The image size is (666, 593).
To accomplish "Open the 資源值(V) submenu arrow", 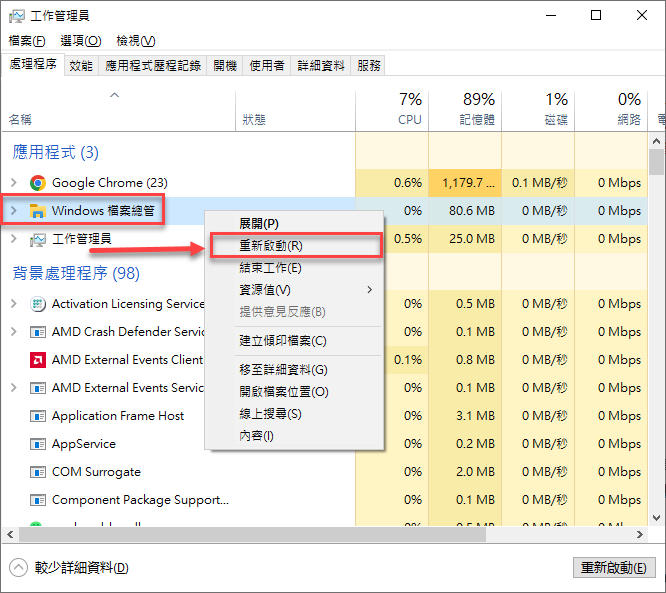I will click(x=370, y=290).
